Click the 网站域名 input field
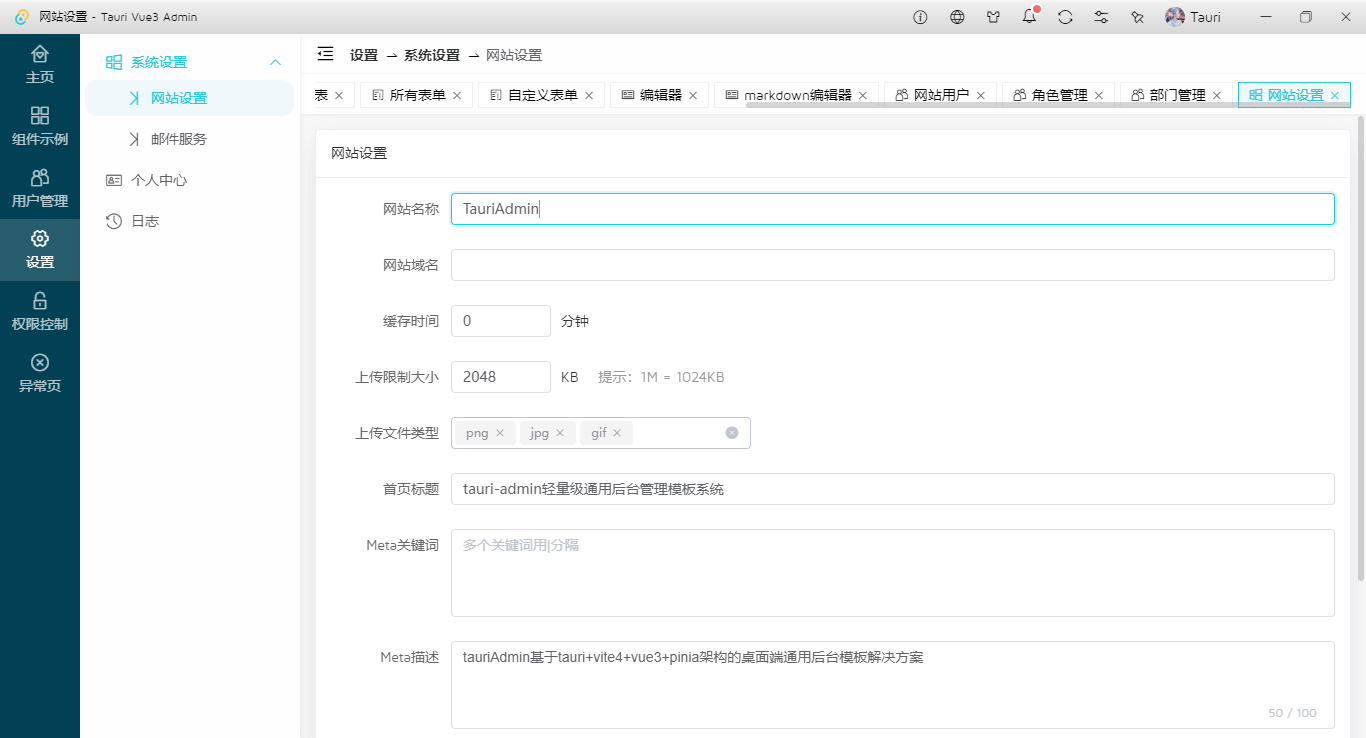The width and height of the screenshot is (1366, 738). [892, 264]
